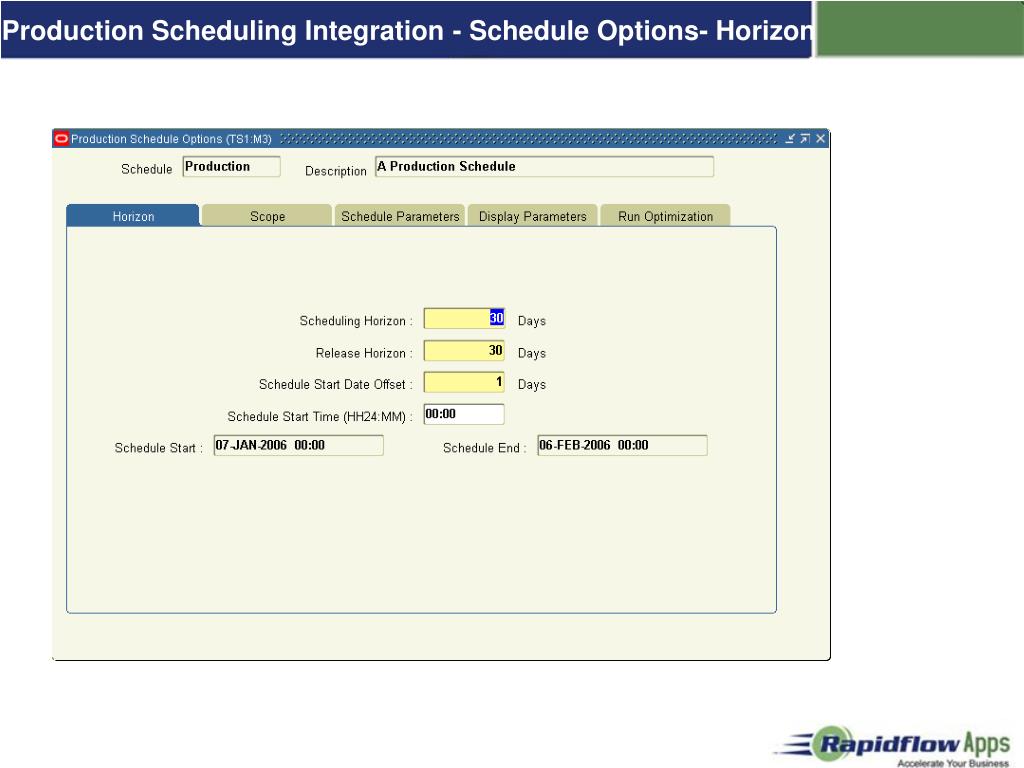The width and height of the screenshot is (1024, 768).
Task: Click the 'Schedule Start Time (HH24:MM) :' label
Action: (x=320, y=417)
